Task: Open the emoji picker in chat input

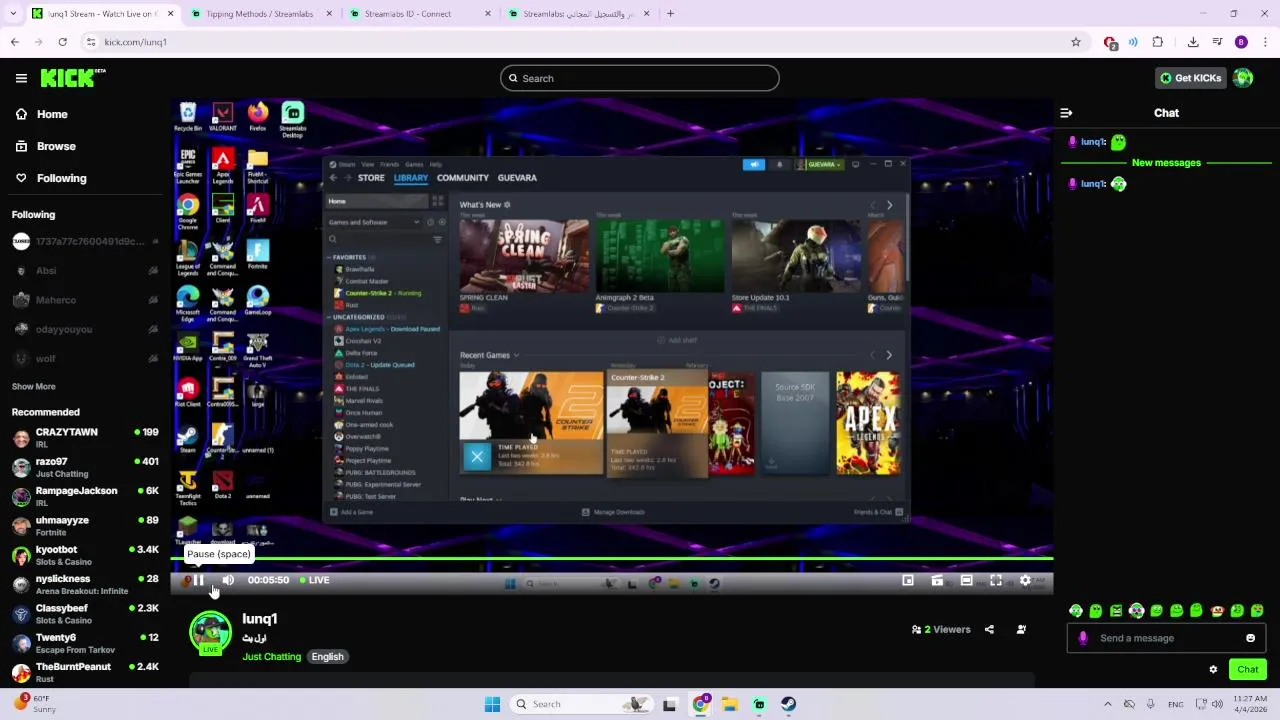Action: click(x=1250, y=638)
